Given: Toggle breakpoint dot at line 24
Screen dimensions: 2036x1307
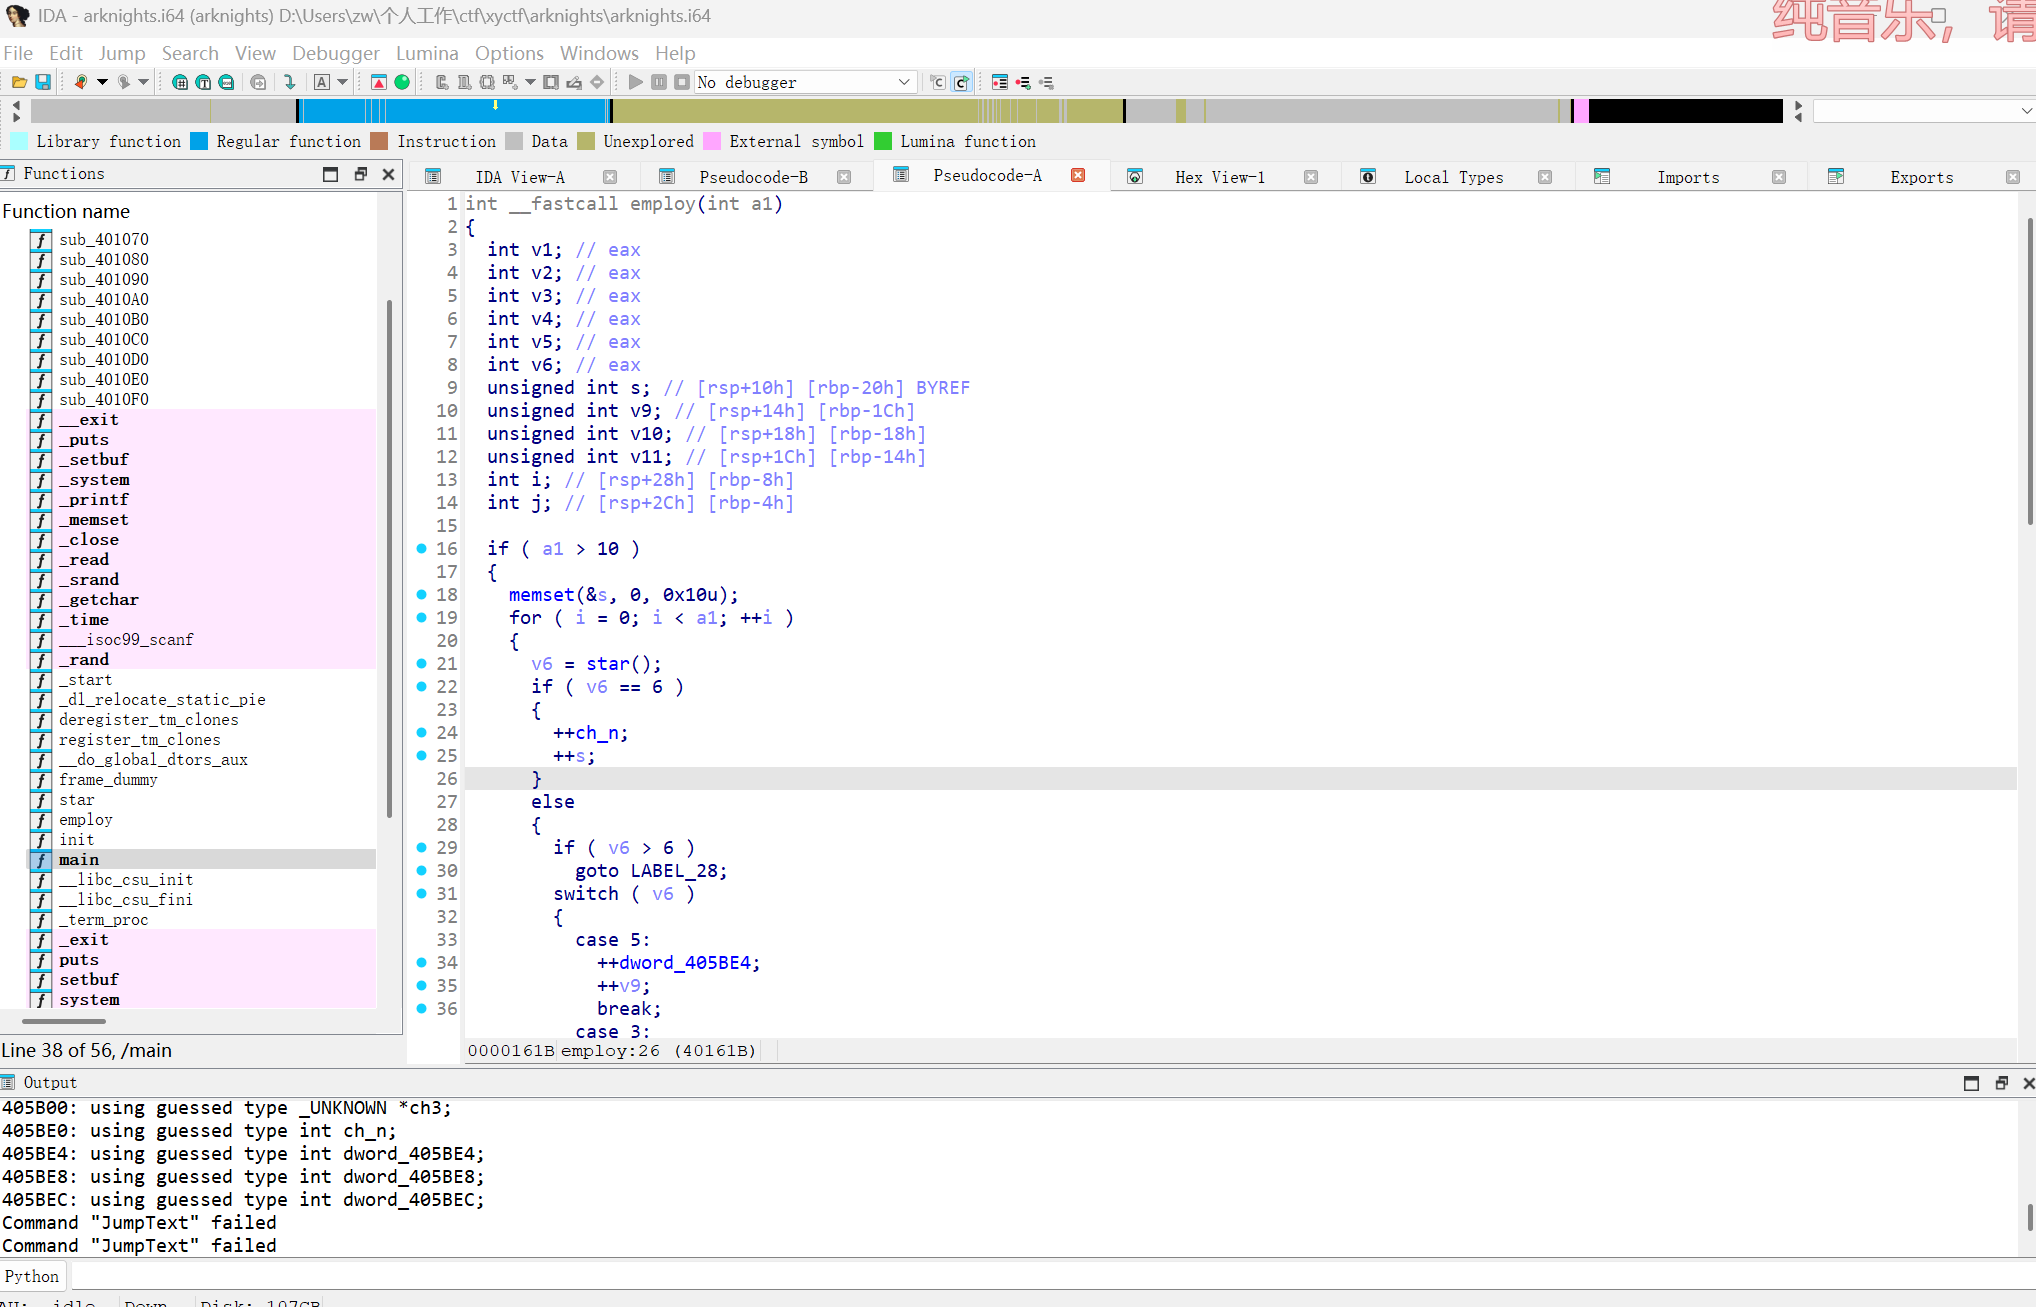Looking at the screenshot, I should tap(422, 732).
